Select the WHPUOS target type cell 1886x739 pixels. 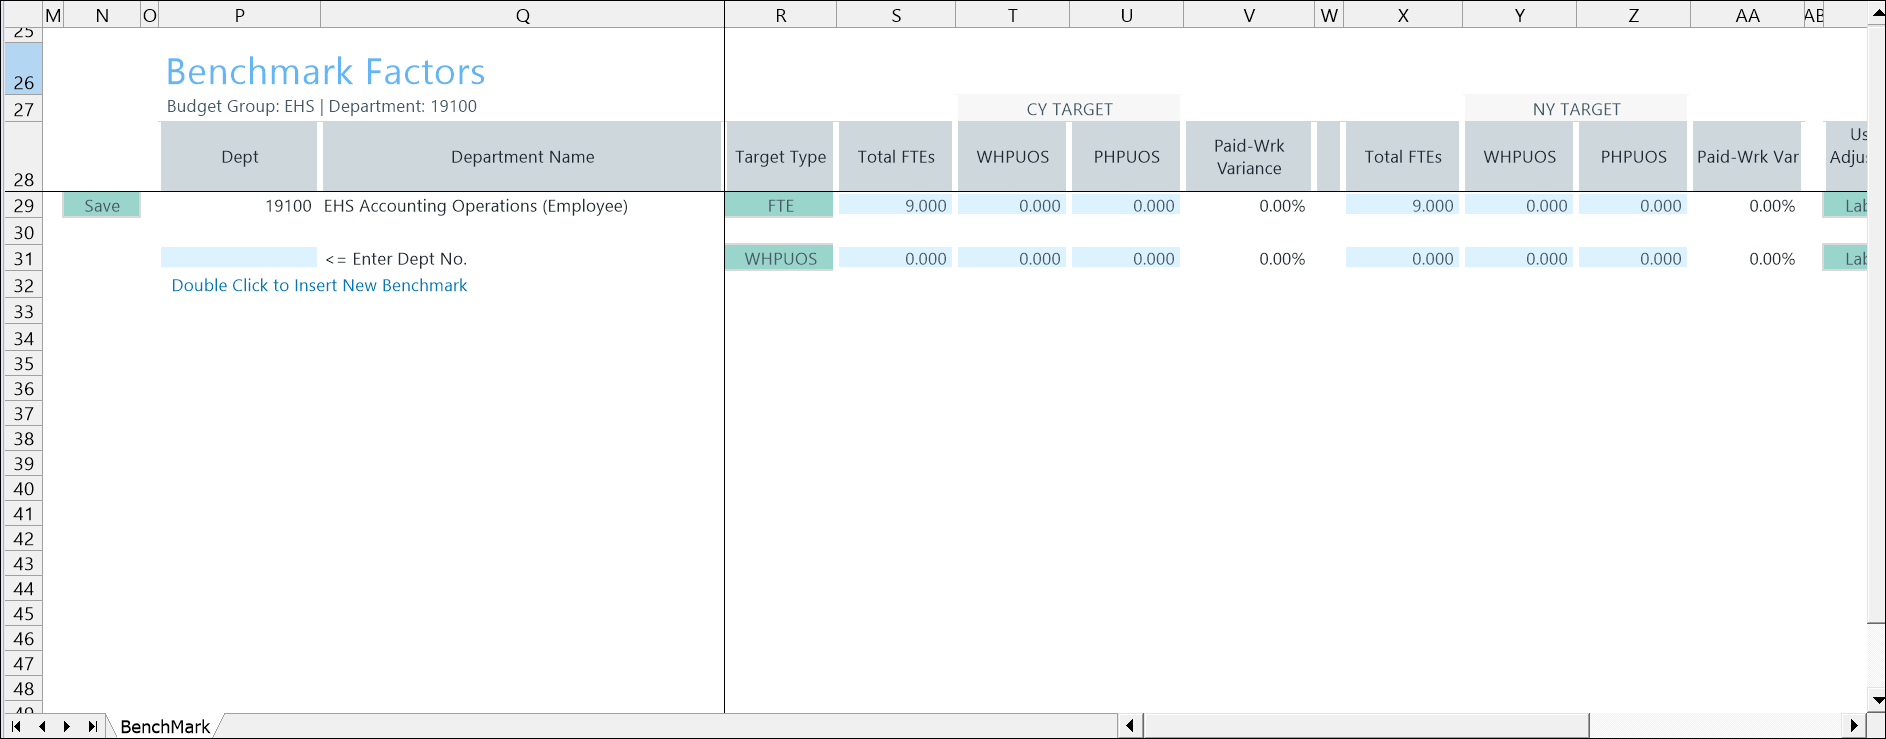pyautogui.click(x=780, y=259)
